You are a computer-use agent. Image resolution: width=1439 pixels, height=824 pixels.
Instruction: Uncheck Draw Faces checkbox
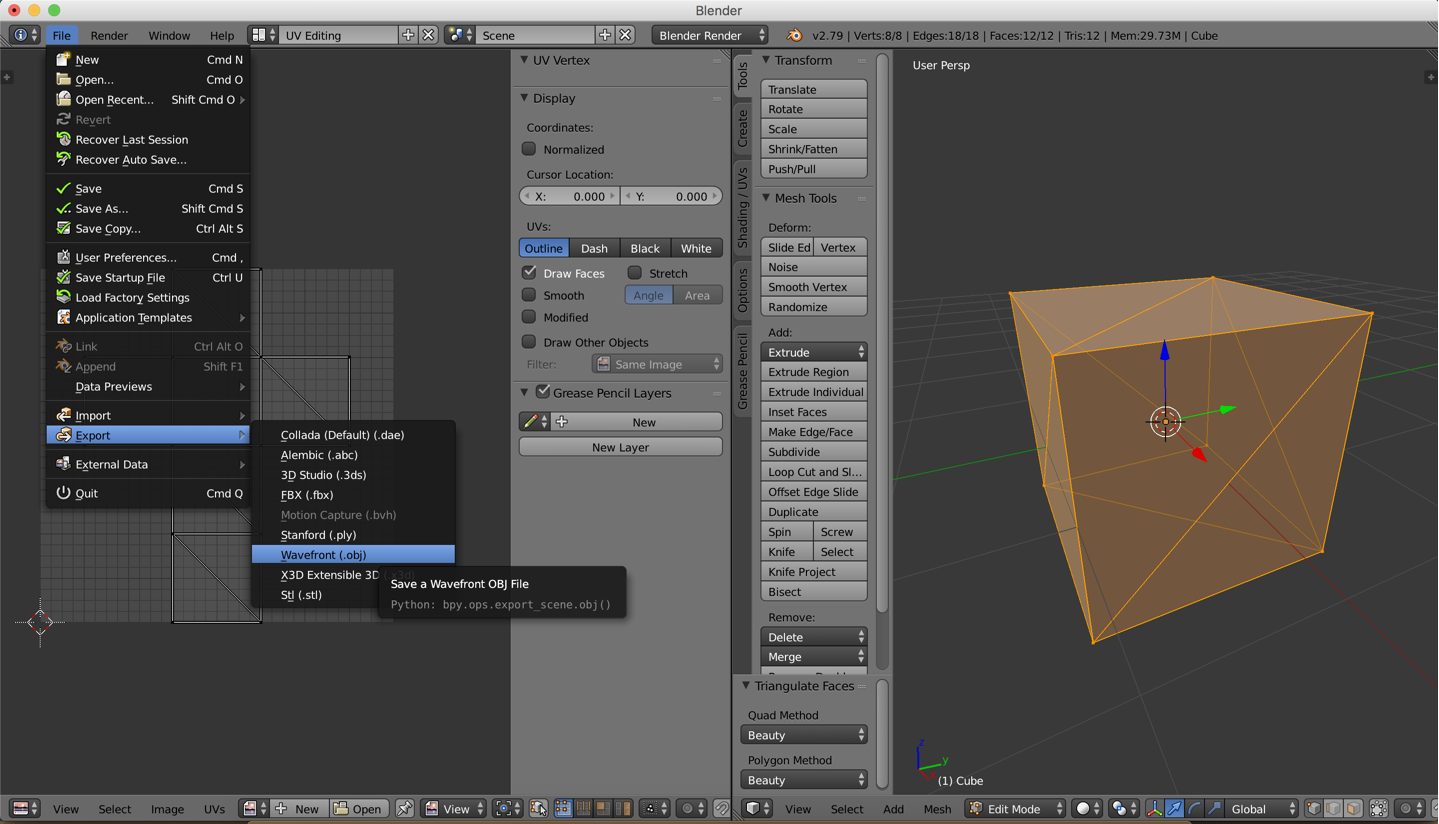click(x=529, y=272)
